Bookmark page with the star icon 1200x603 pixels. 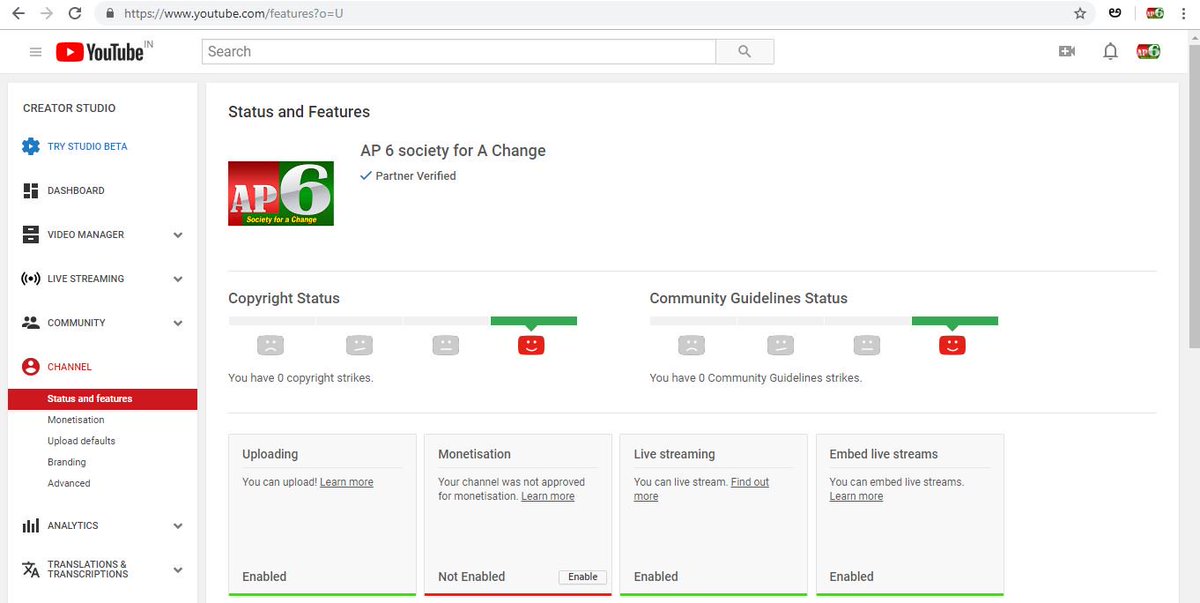click(1080, 14)
